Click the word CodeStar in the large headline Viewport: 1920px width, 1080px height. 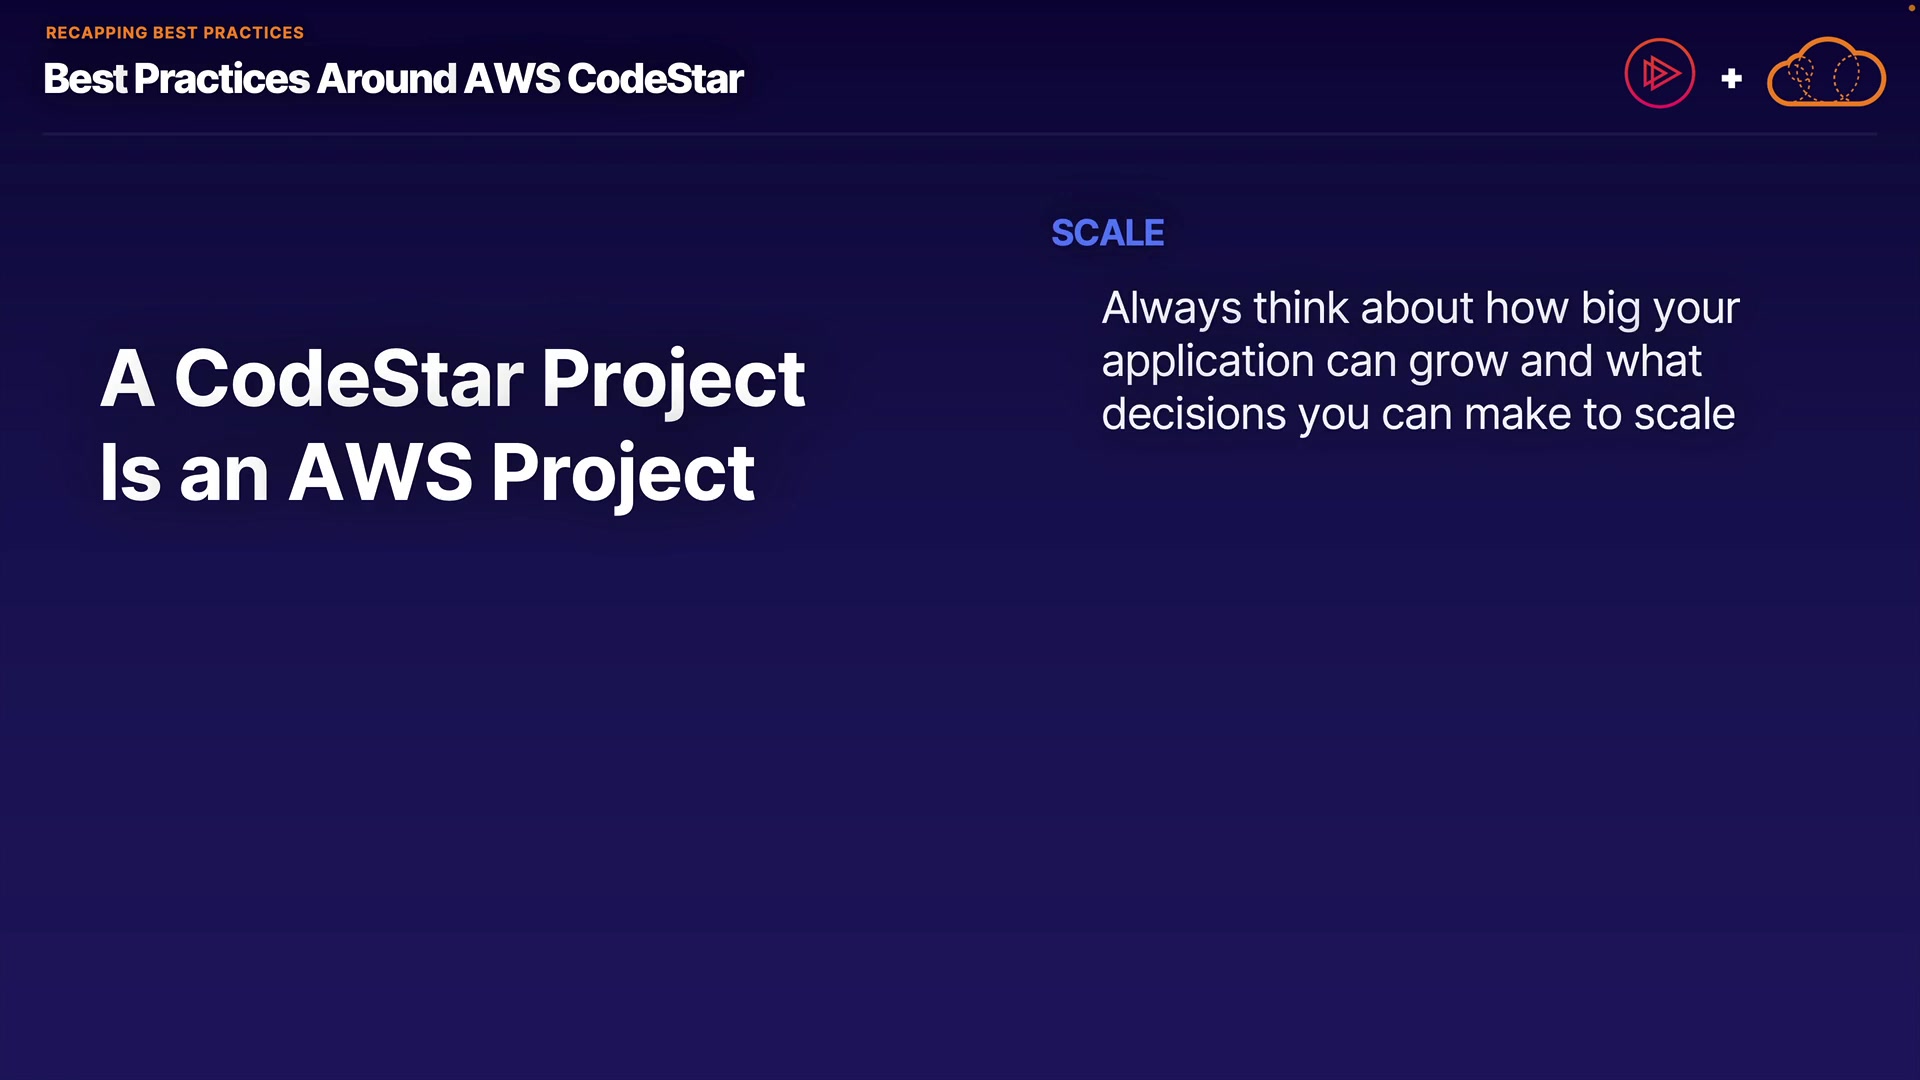[x=348, y=378]
